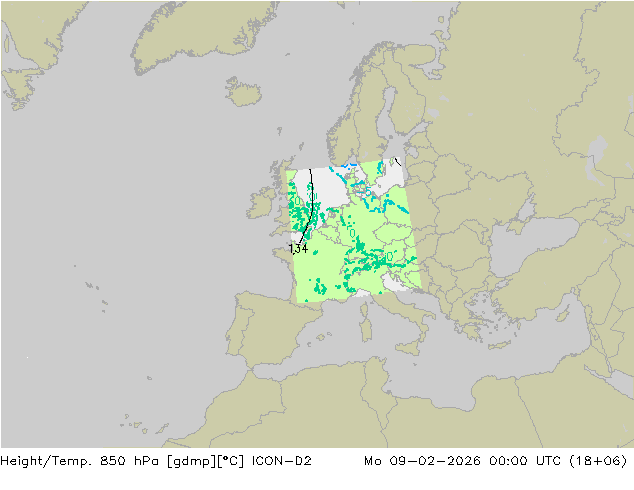Click the 134 contour height label
Screen dimensions: 634x490
point(299,248)
